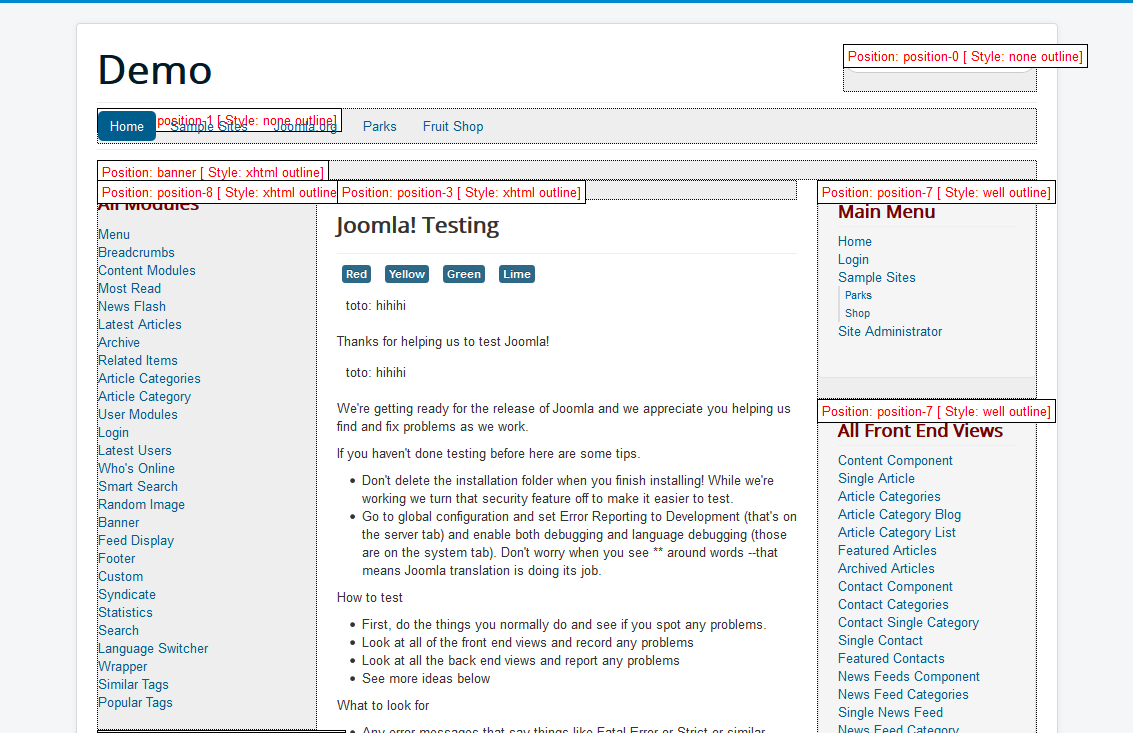Open Wrapper module link
The height and width of the screenshot is (733, 1133).
[123, 666]
